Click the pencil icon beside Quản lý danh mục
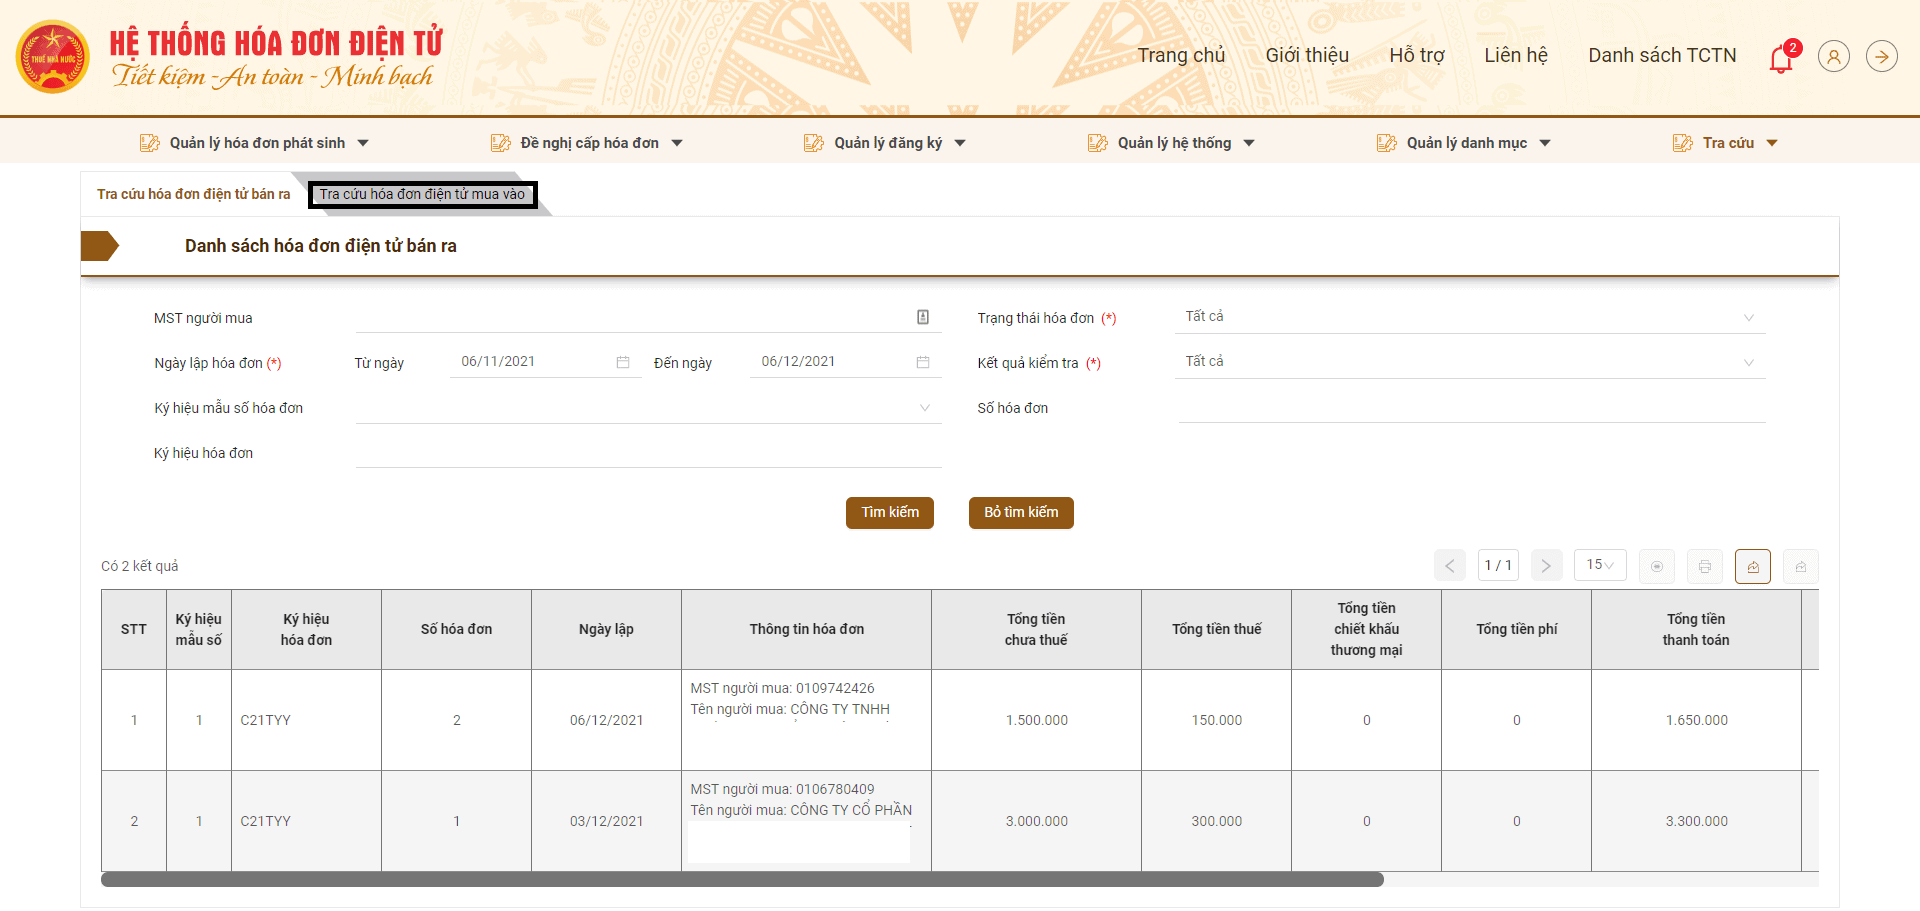Screen dimensions: 1920x911 click(1387, 143)
